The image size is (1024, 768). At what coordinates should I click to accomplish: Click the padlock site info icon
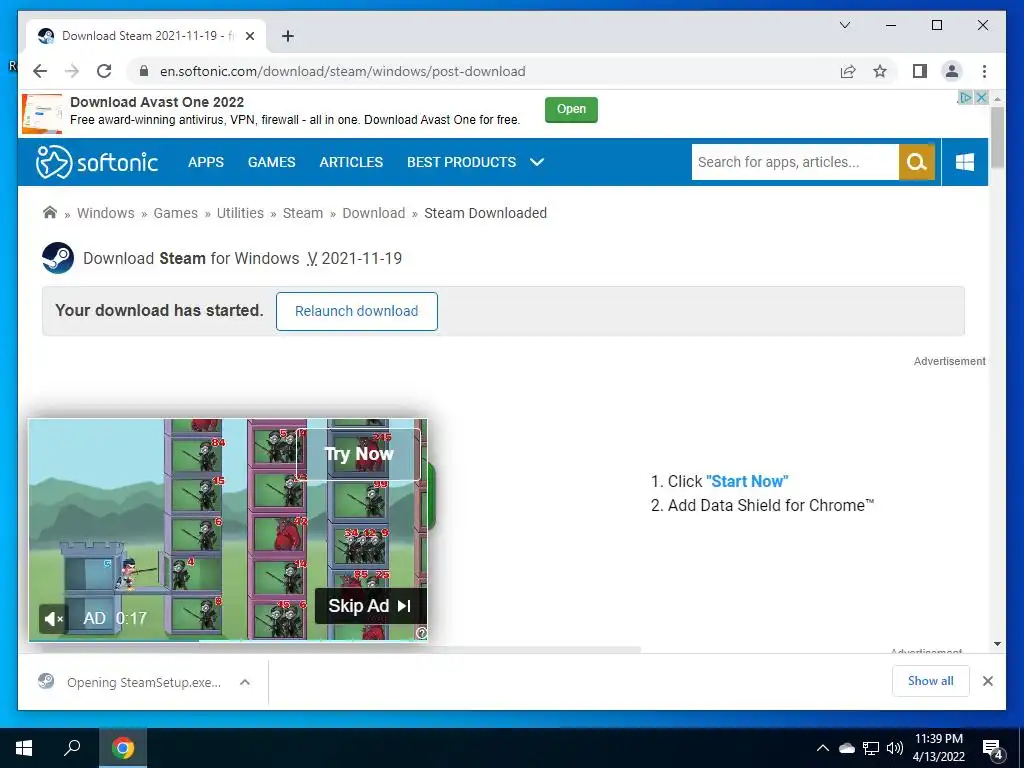coord(144,71)
